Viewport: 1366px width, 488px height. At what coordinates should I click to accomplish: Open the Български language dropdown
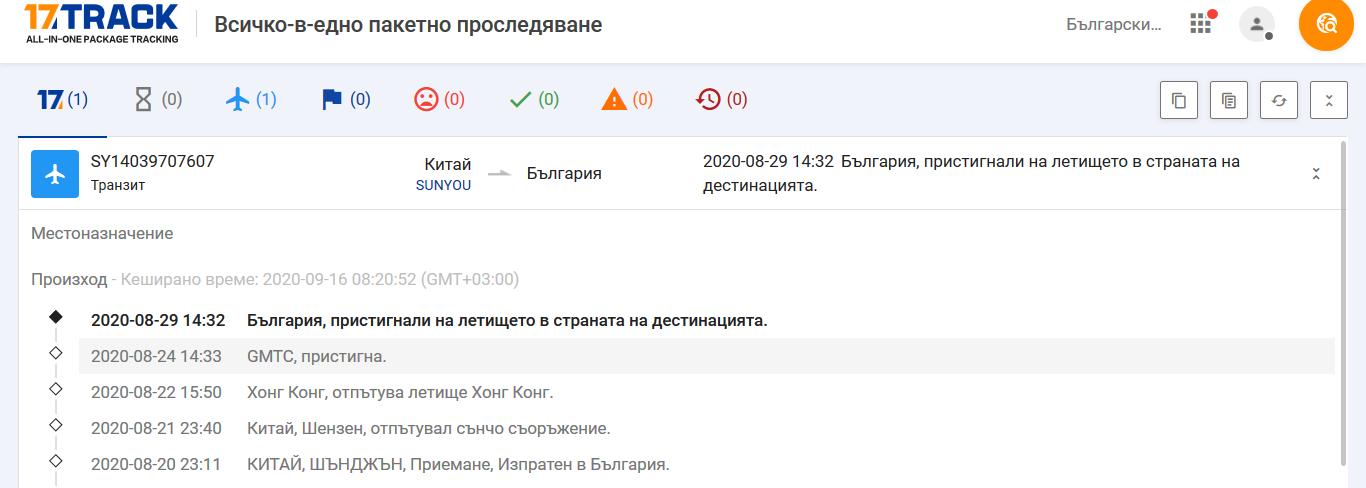pyautogui.click(x=1114, y=24)
